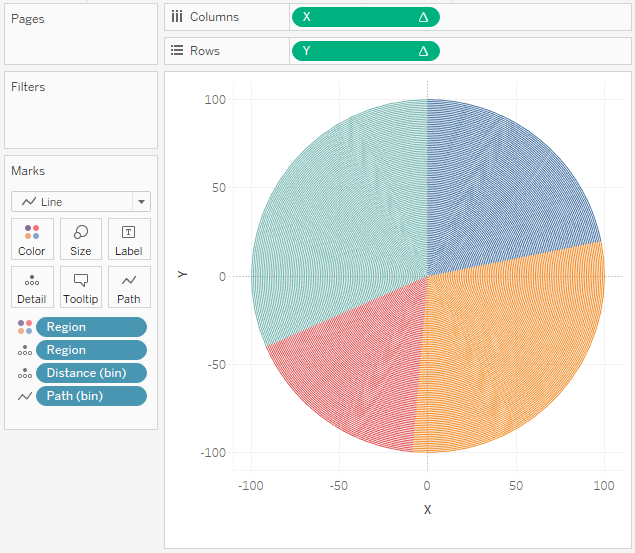Select the Distance (bin) pill
The image size is (635, 553).
click(92, 373)
